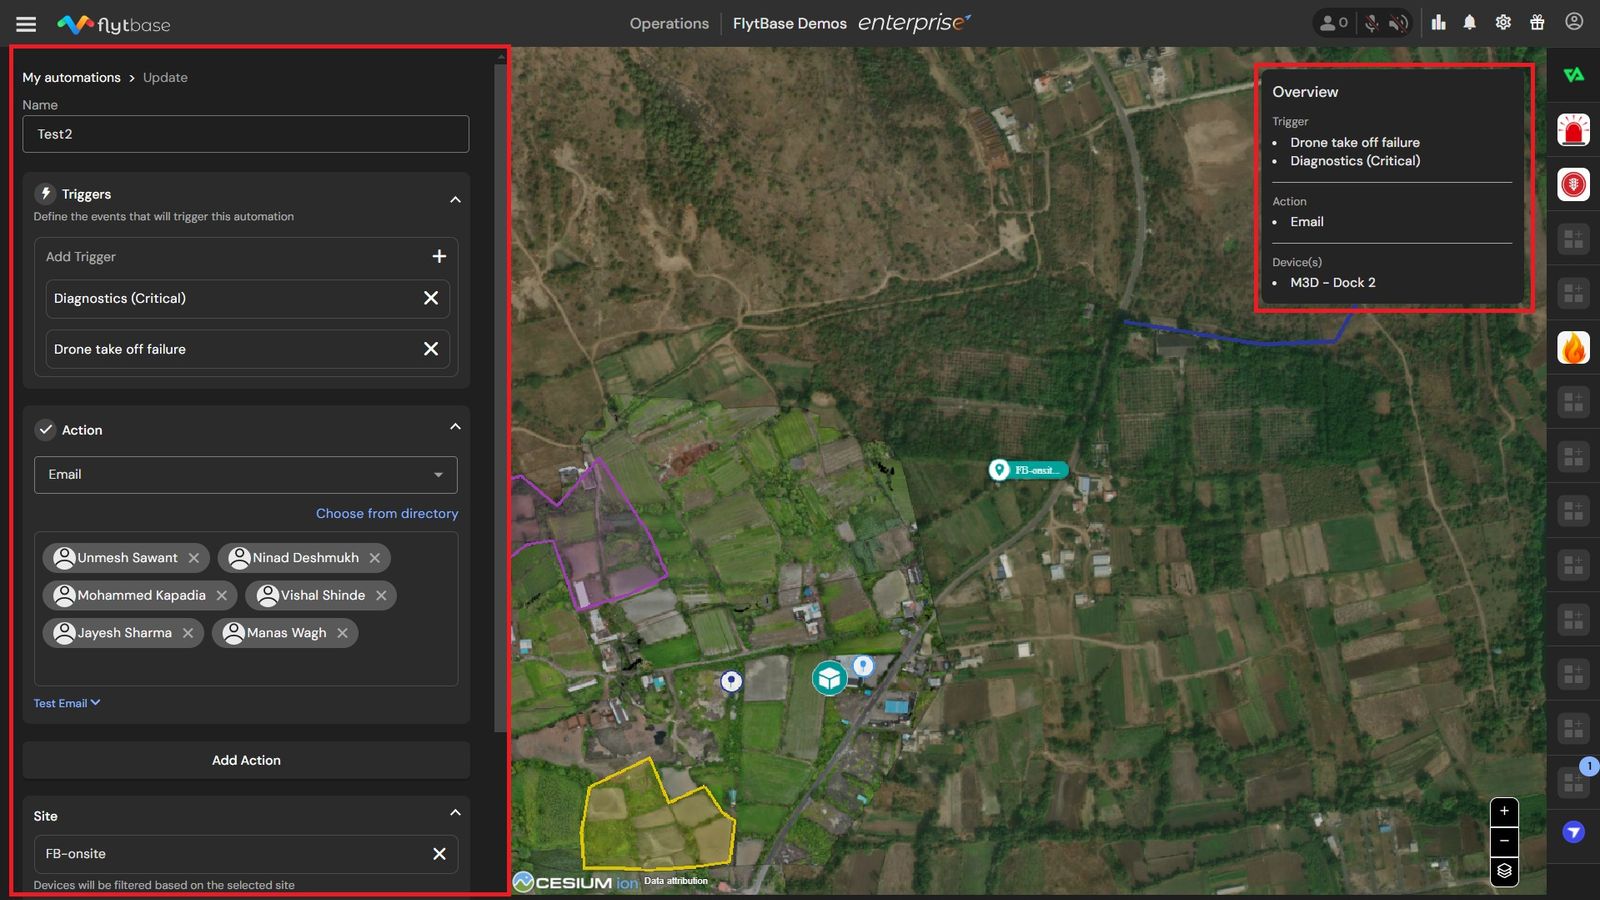Open the hamburger main menu

click(26, 24)
